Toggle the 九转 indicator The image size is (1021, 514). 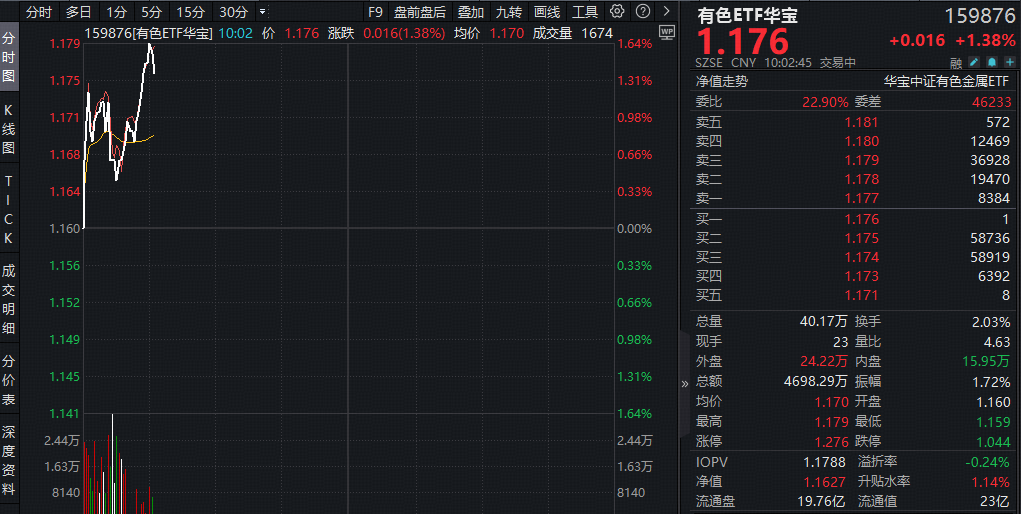click(x=508, y=12)
